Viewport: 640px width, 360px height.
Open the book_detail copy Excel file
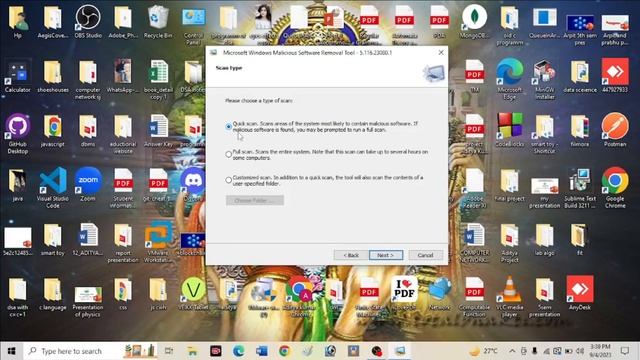click(158, 79)
